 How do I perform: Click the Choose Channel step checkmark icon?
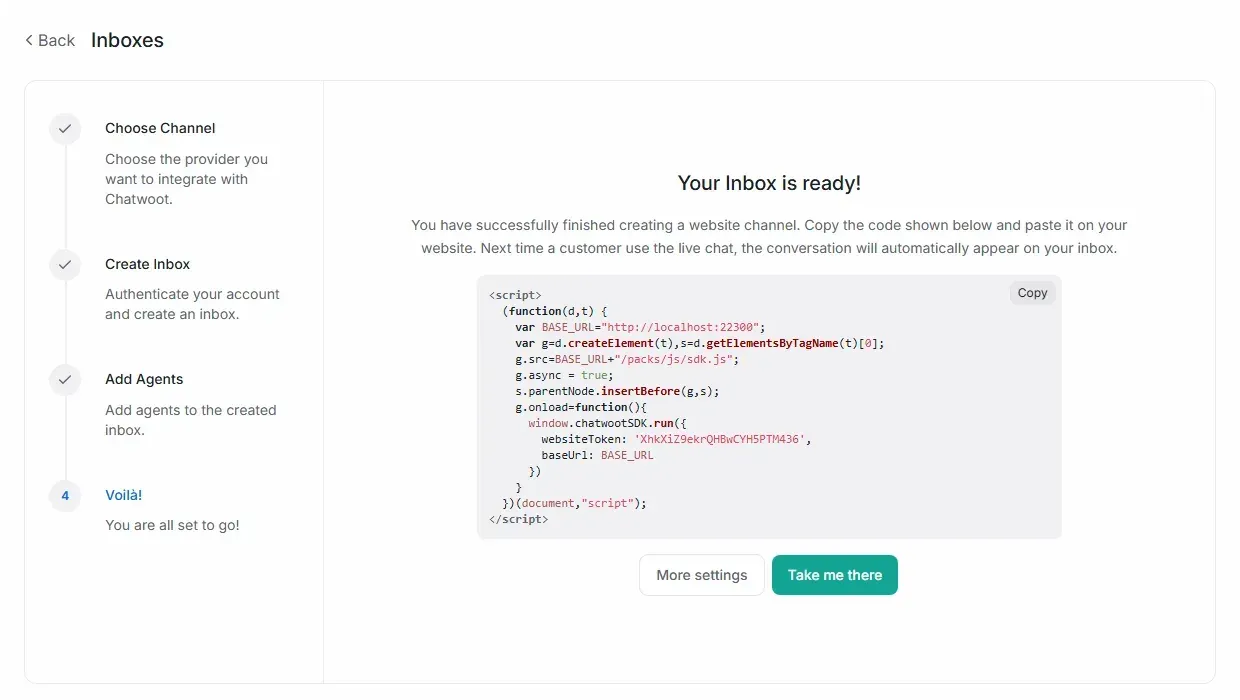tap(65, 128)
